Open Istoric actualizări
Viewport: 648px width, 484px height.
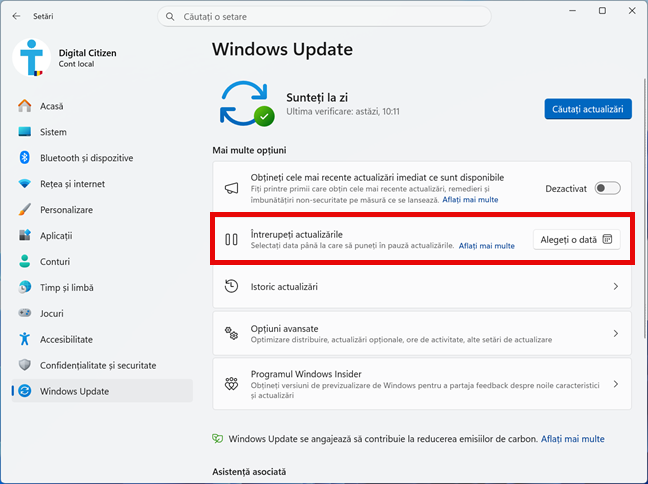click(422, 286)
